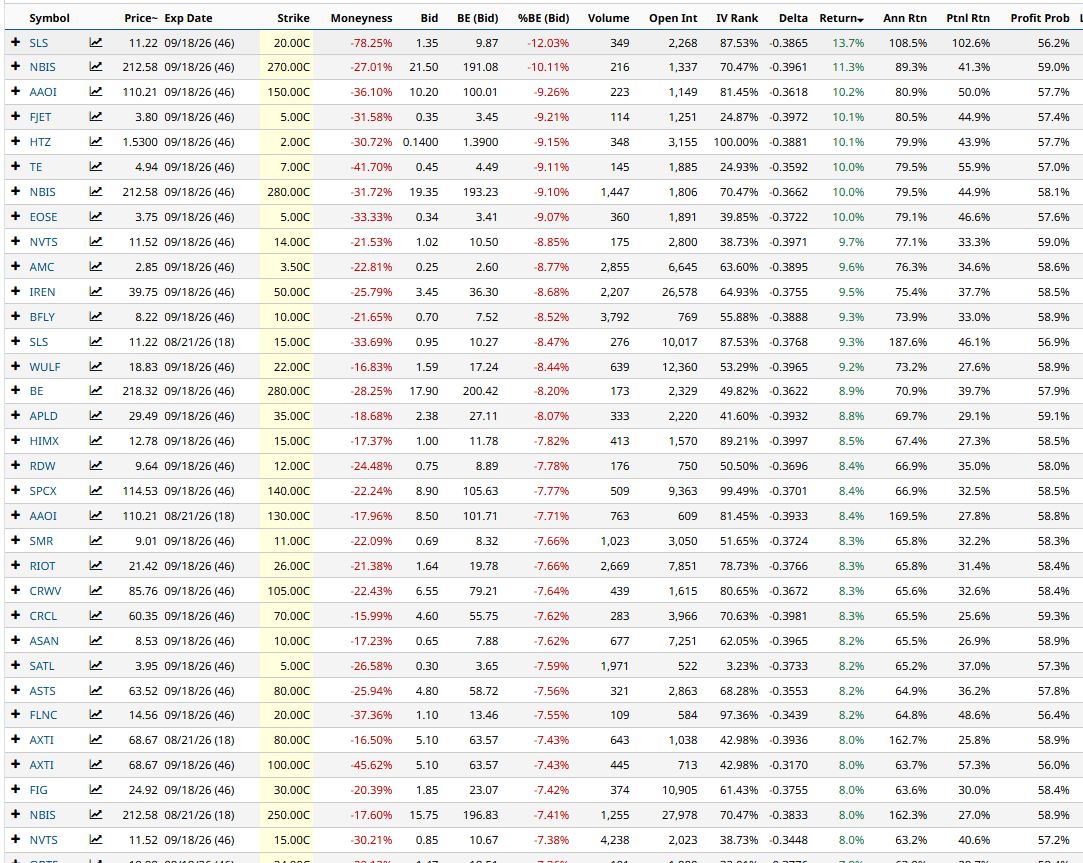Screen dimensions: 1083x863
Task: Open chart icon in TE row
Action: [96, 167]
